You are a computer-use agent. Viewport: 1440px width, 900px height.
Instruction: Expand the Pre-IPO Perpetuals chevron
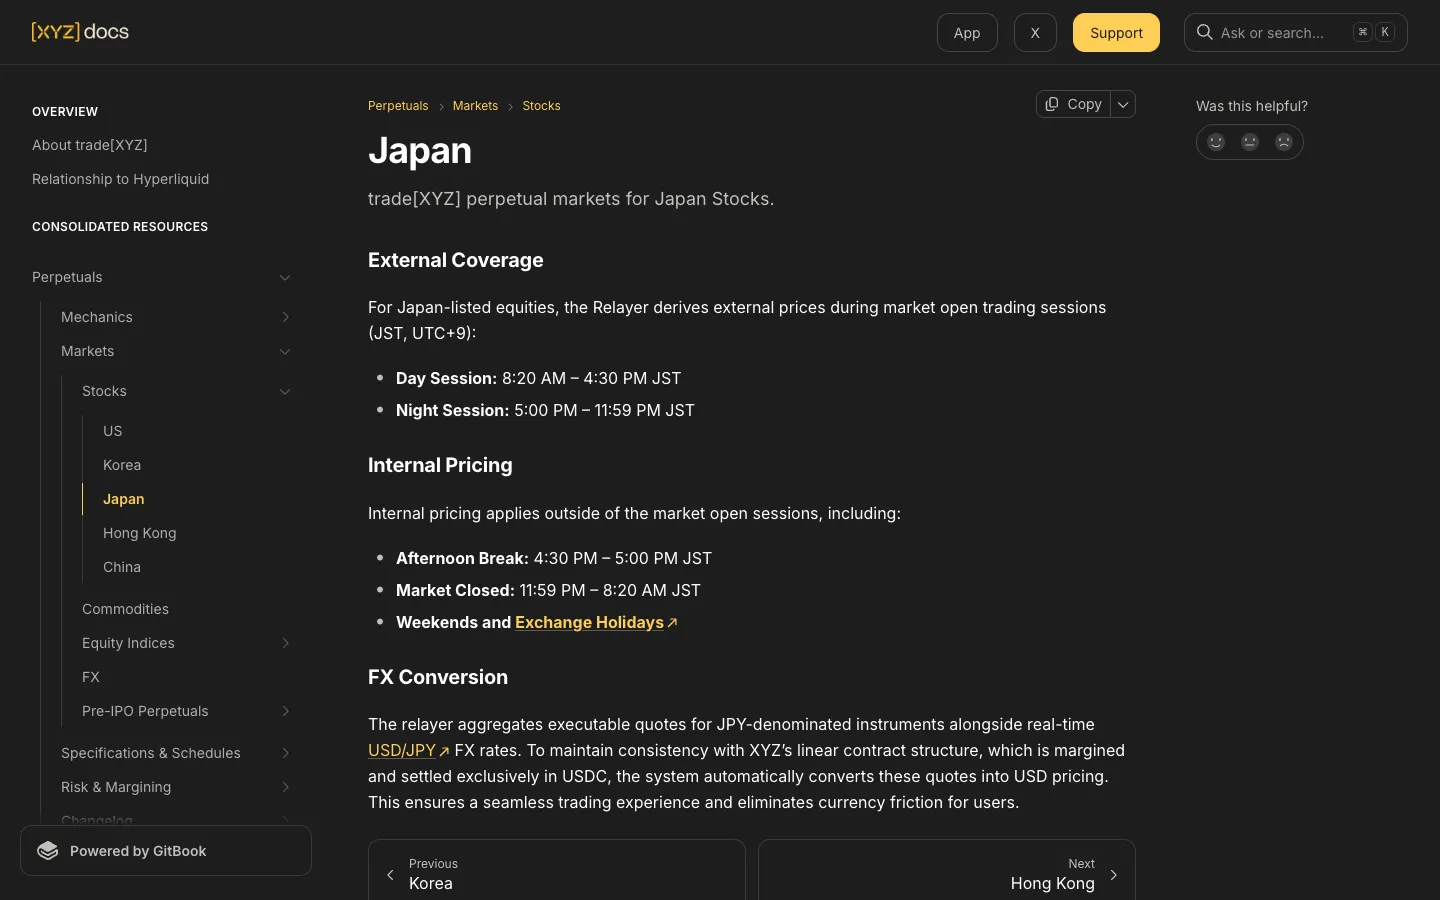285,711
